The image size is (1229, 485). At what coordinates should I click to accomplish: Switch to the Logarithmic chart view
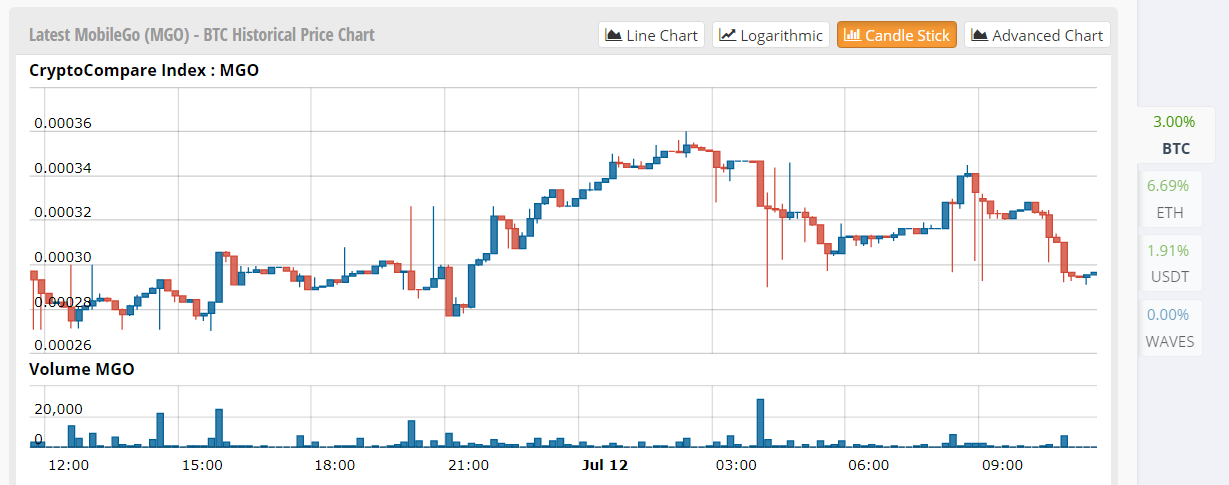[771, 35]
